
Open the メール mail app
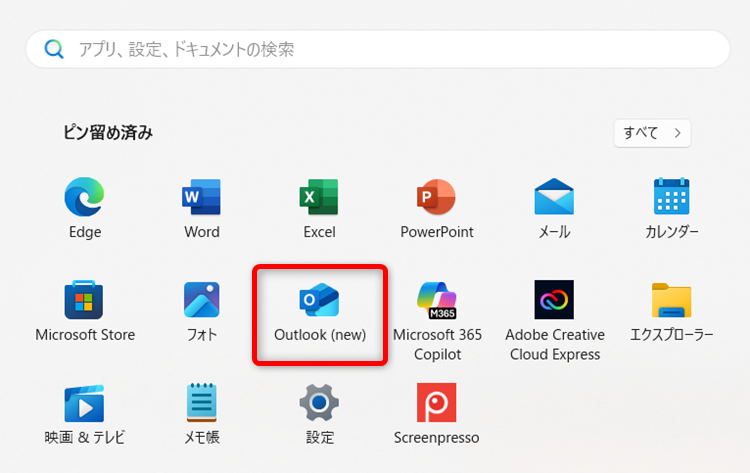coord(554,198)
